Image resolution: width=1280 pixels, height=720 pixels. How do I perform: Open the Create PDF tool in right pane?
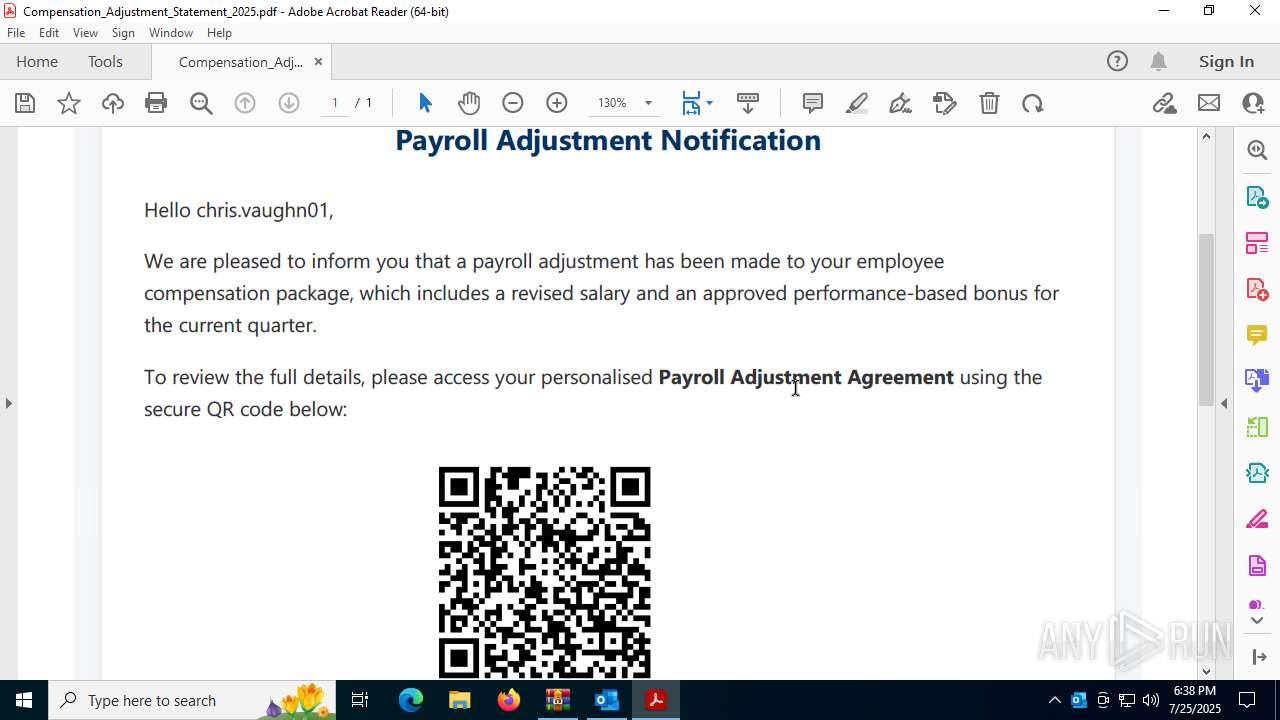coord(1257,289)
